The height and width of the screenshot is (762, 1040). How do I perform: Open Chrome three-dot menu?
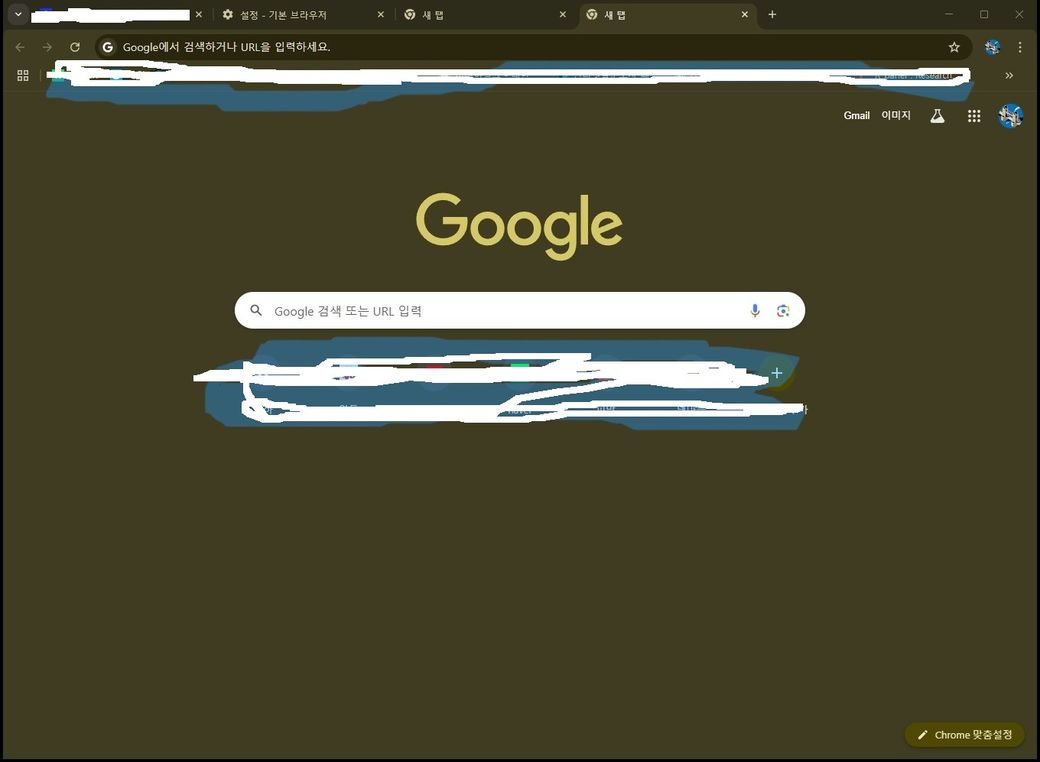coord(1020,47)
